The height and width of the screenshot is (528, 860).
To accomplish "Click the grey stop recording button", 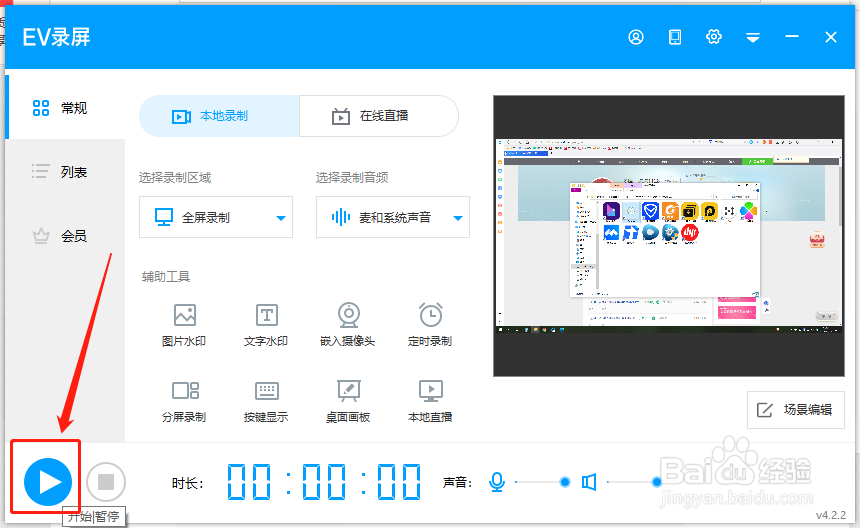I will coord(106,482).
